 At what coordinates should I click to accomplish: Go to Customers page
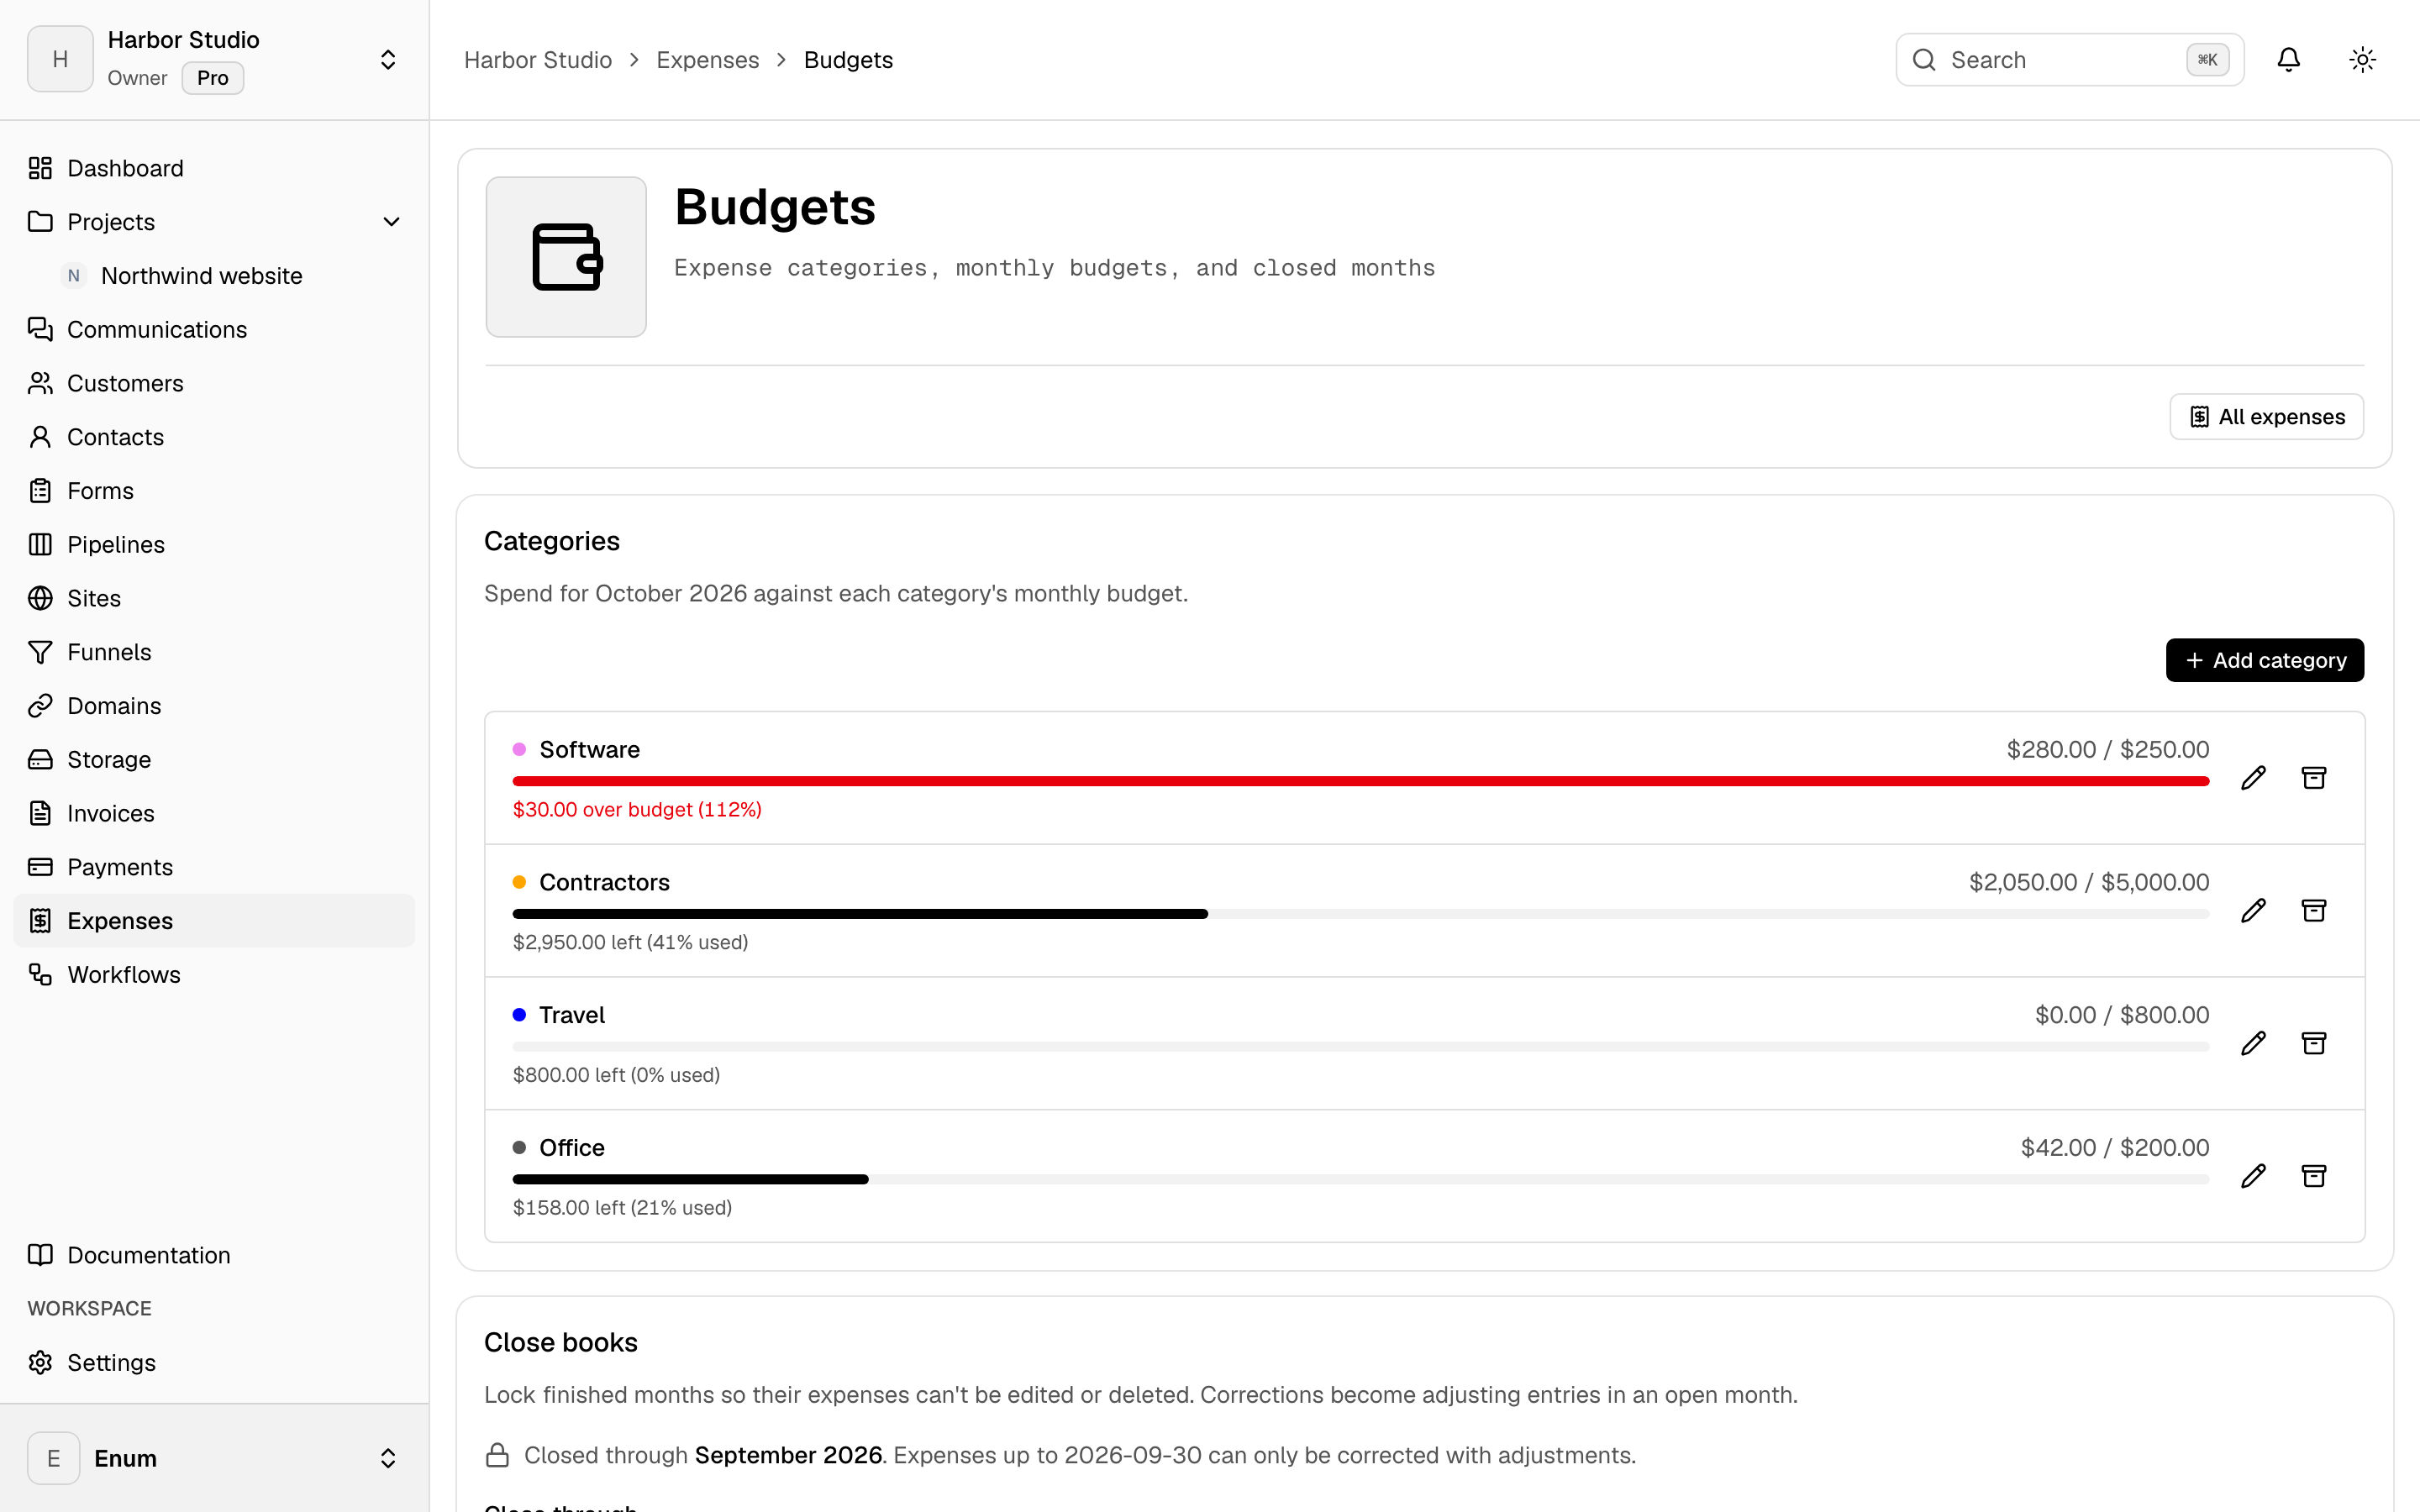click(214, 383)
